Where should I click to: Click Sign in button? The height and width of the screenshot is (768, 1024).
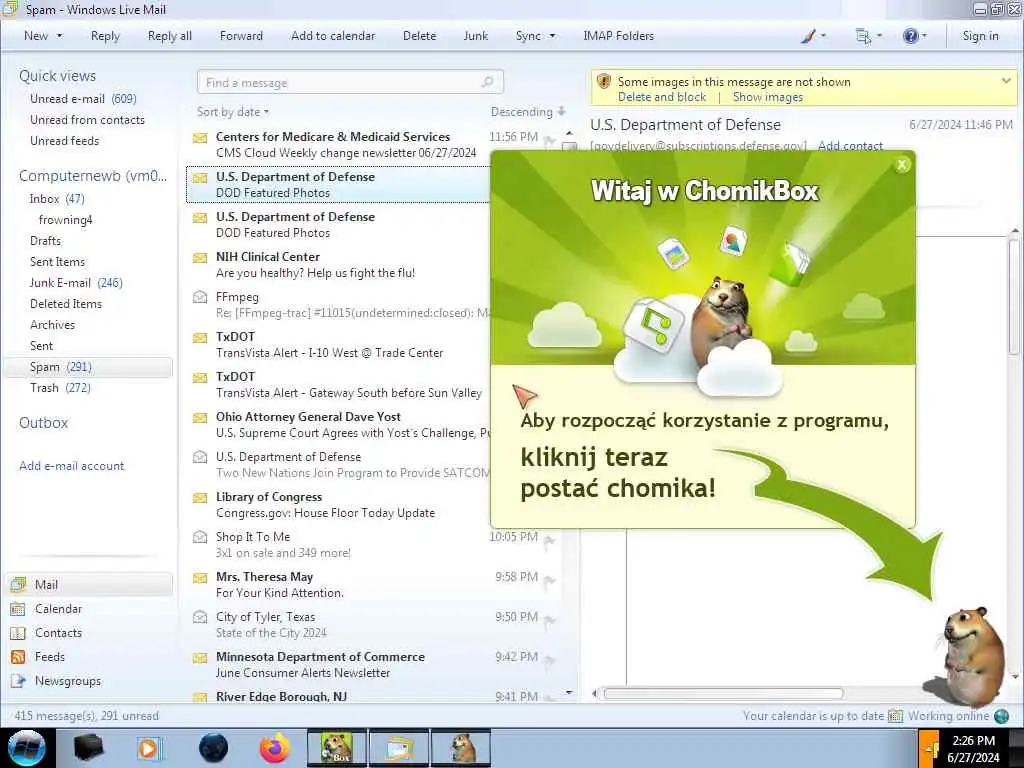[980, 36]
